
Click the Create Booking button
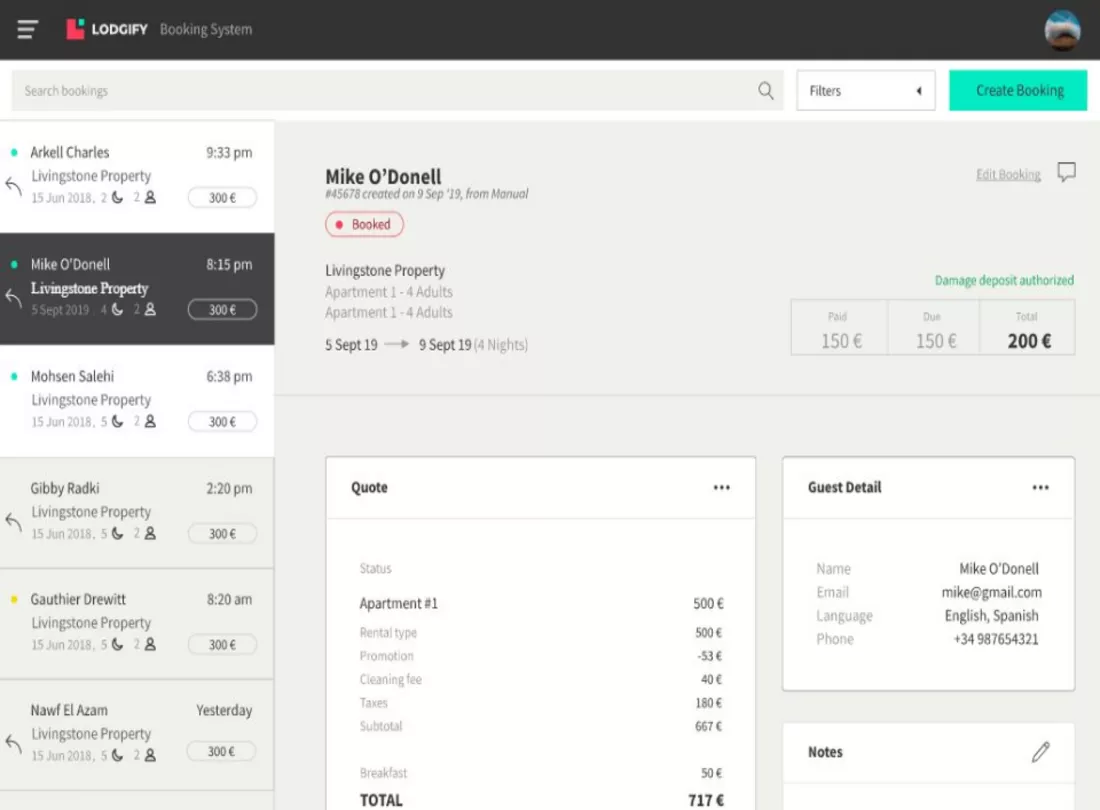point(1018,90)
